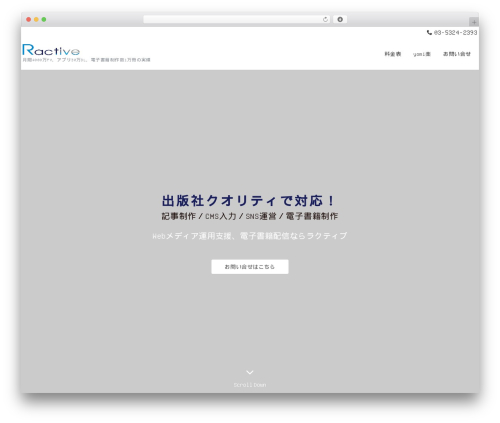Click the Scroll Down text label
Image resolution: width=500 pixels, height=423 pixels.
[x=250, y=385]
